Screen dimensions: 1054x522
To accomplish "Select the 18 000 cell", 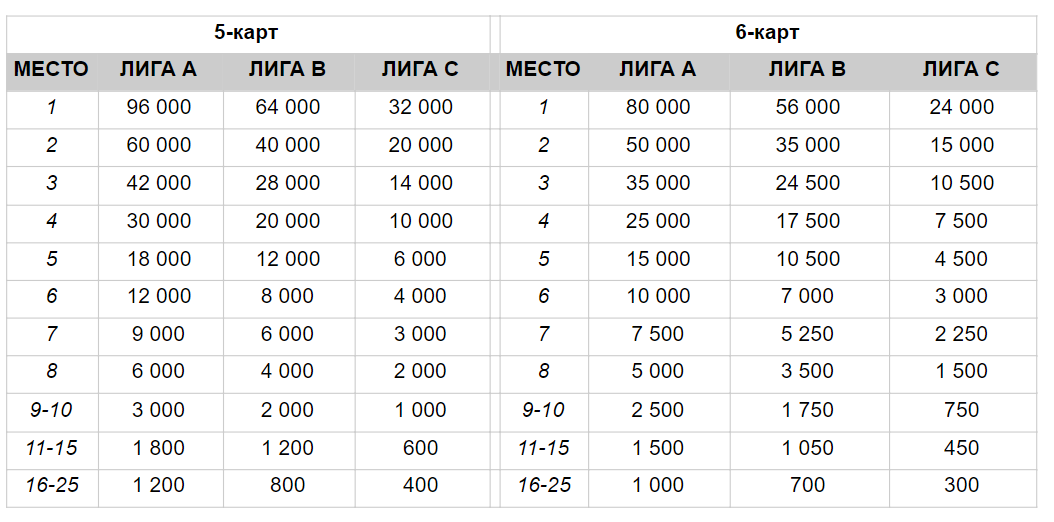I will coord(159,259).
